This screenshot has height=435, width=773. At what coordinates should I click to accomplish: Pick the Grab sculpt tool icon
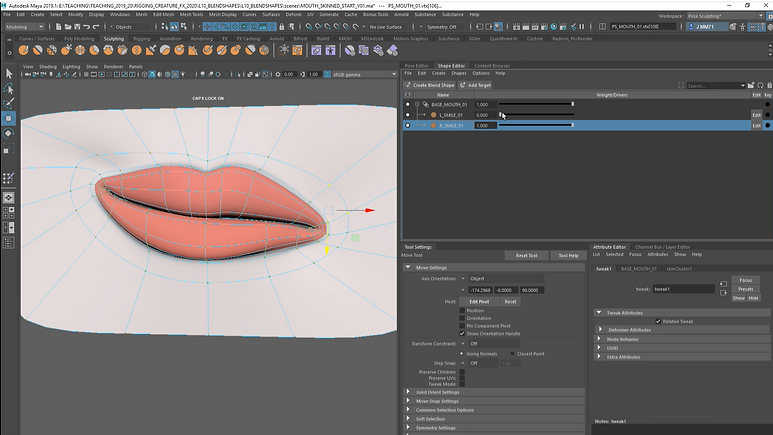tap(66, 50)
